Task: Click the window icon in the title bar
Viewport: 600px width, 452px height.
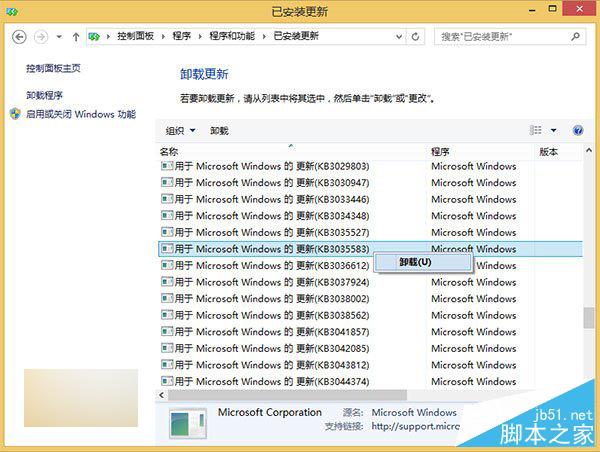Action: [11, 11]
